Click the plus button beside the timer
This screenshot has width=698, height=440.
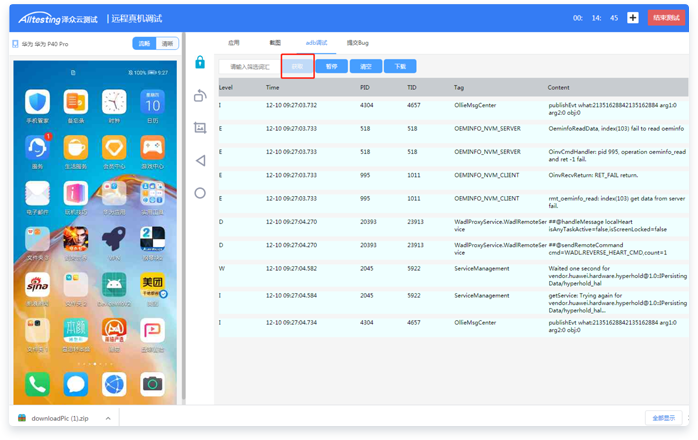tap(633, 18)
